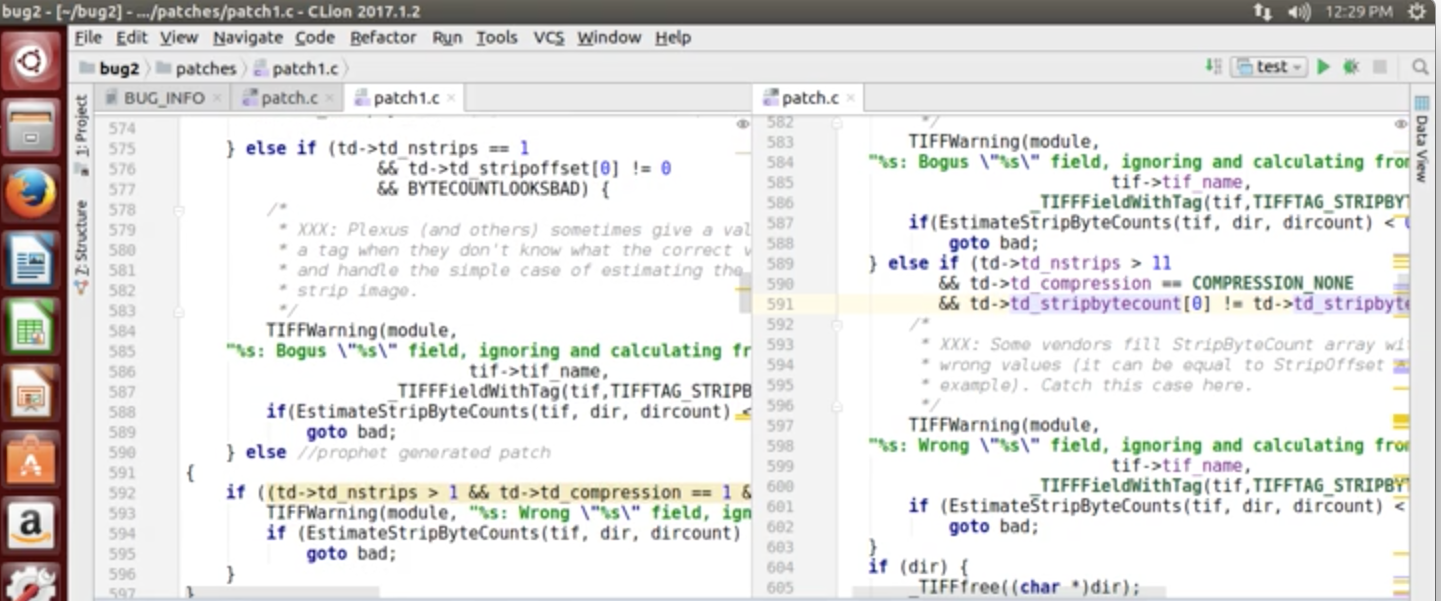Toggle inspections eye in left editor
Screen dimensions: 1441x601
coord(742,125)
